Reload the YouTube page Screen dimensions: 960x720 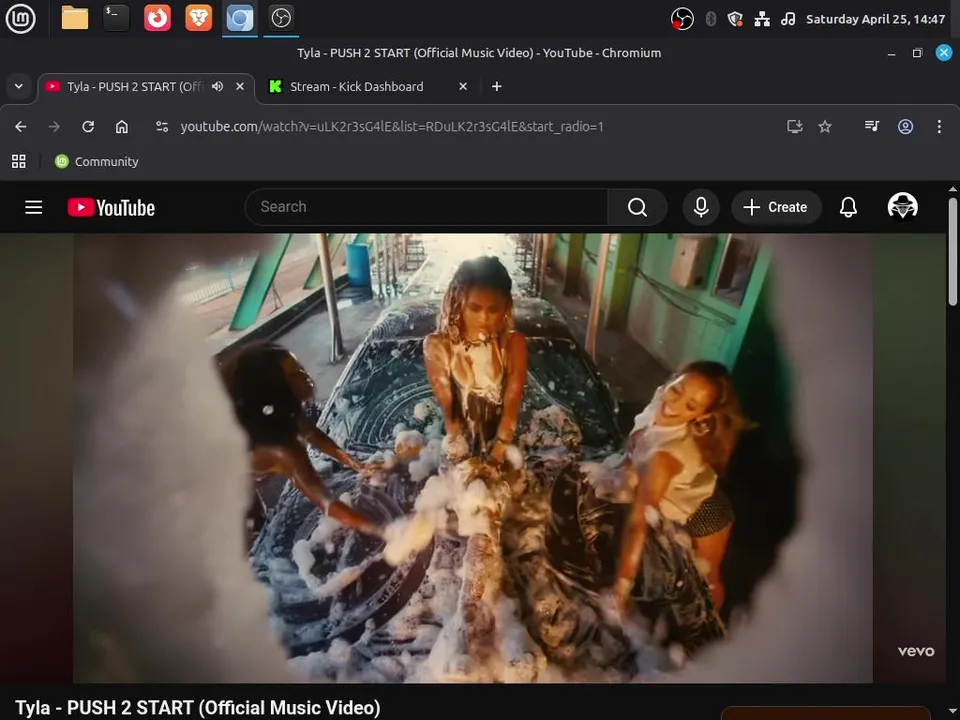88,127
